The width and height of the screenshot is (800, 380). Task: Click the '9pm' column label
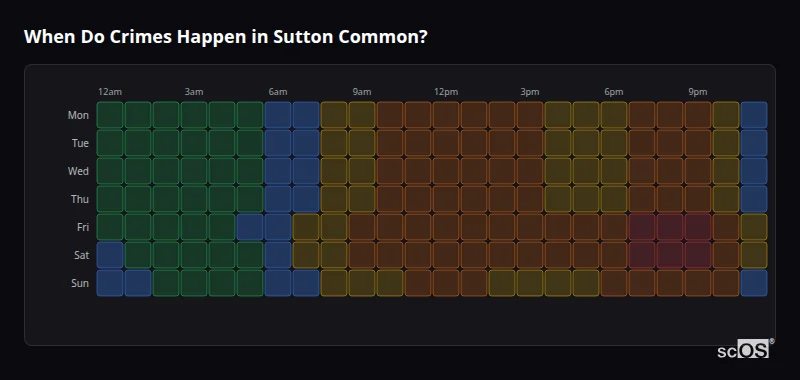(x=698, y=92)
